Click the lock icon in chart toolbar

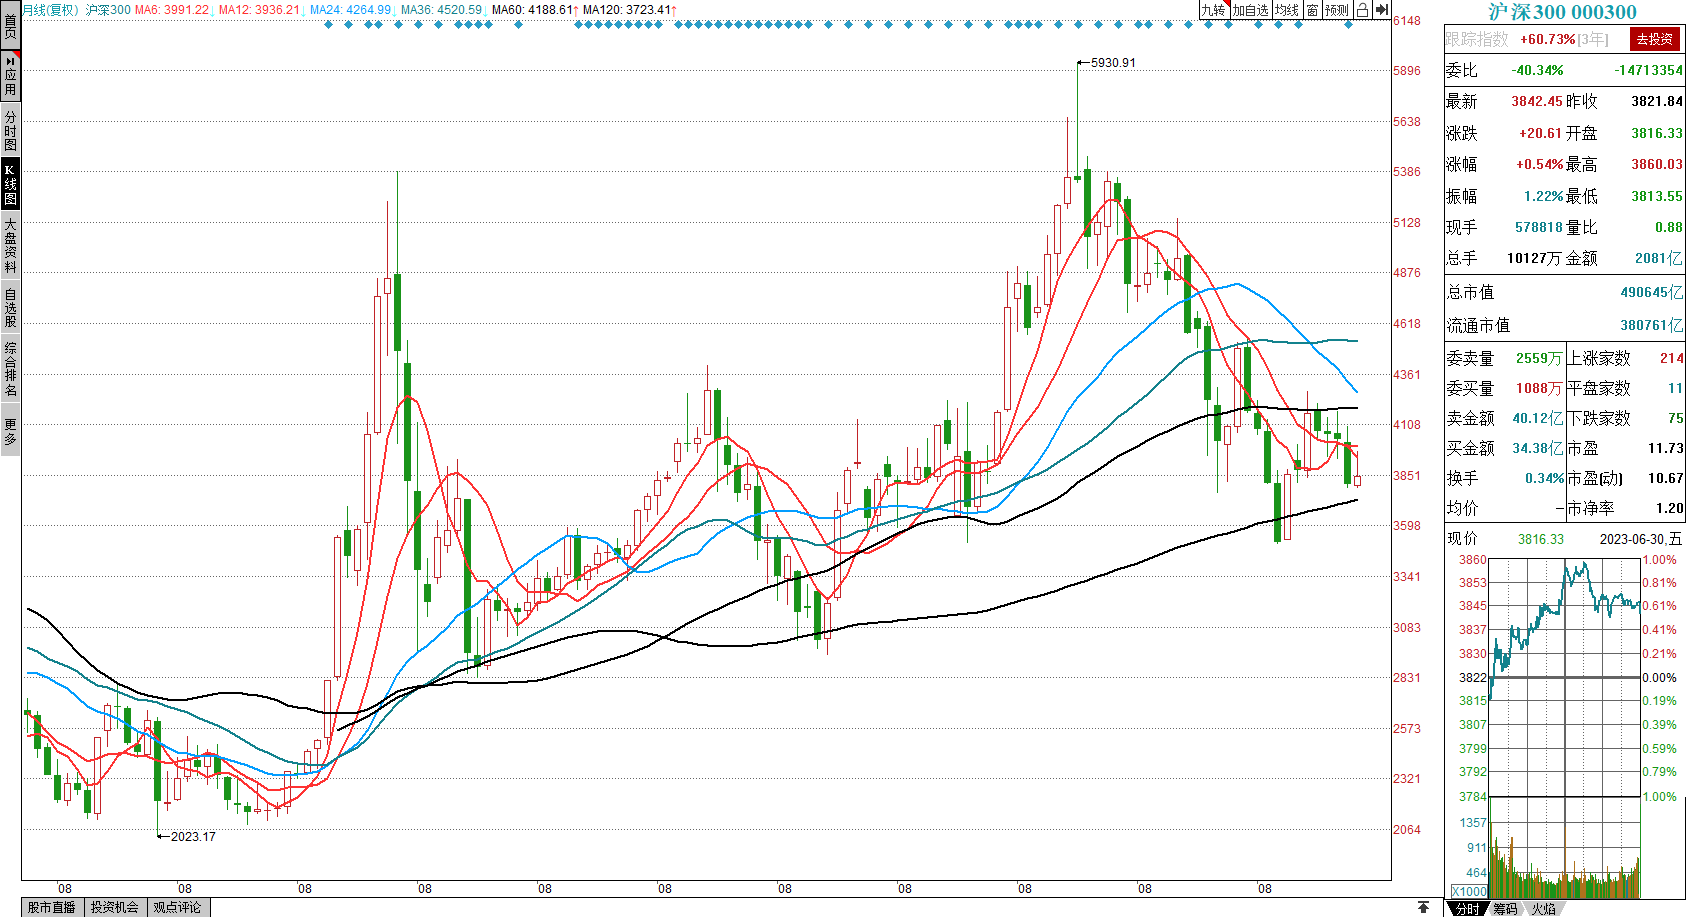pos(1362,10)
